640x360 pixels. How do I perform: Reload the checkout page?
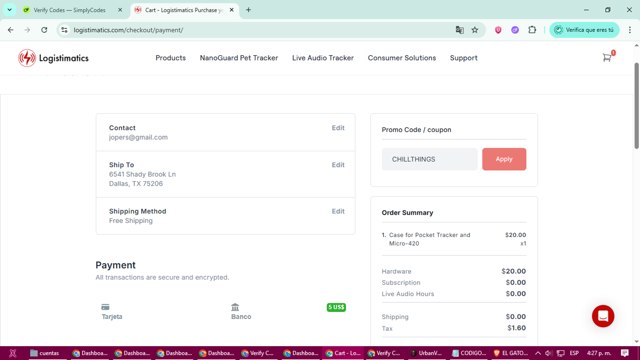[44, 30]
